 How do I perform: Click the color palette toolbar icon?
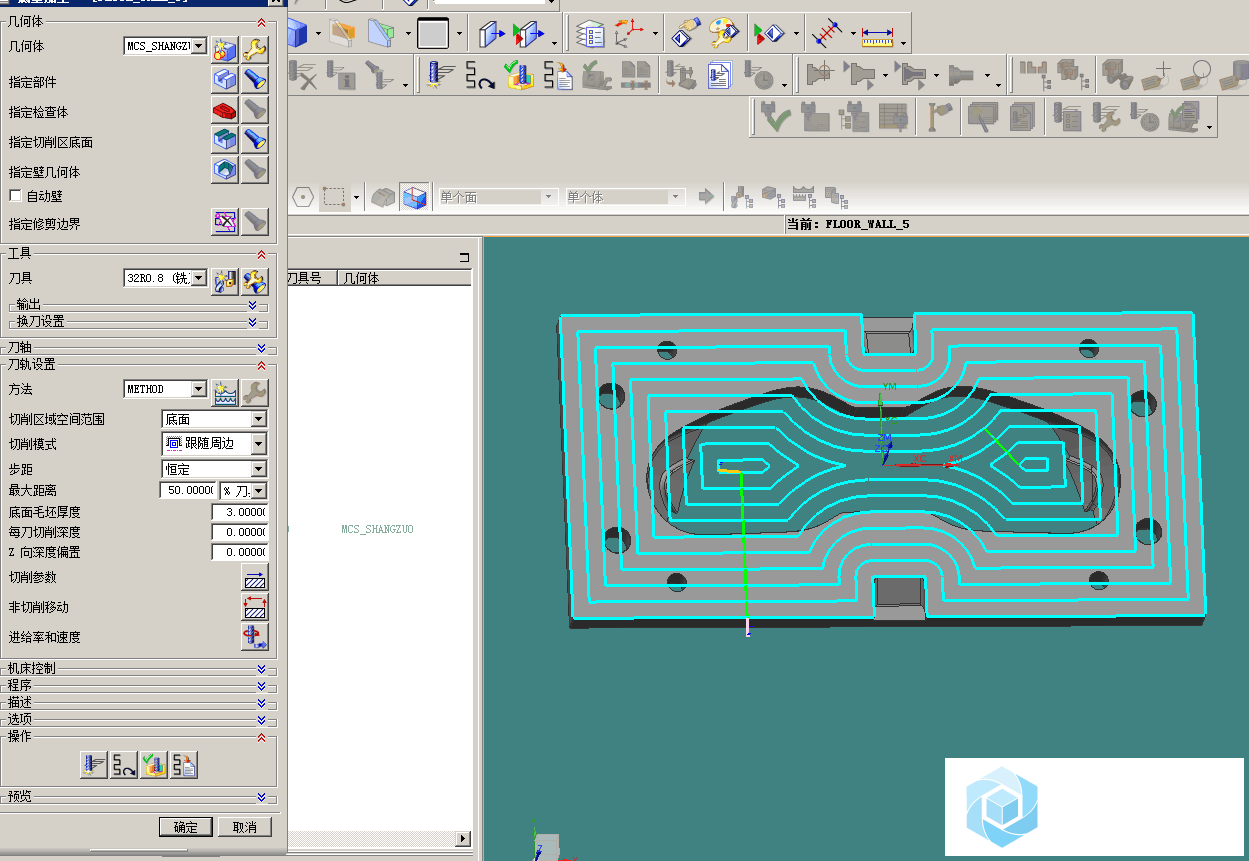pos(723,35)
